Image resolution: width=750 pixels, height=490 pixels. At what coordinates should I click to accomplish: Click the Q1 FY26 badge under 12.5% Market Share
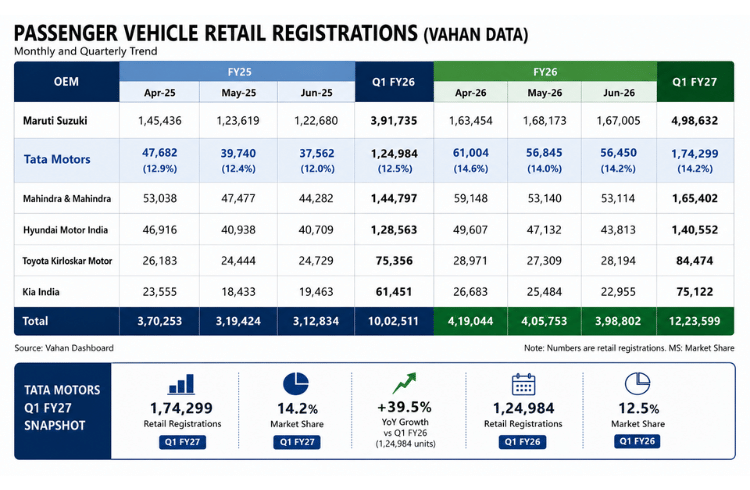tap(637, 441)
